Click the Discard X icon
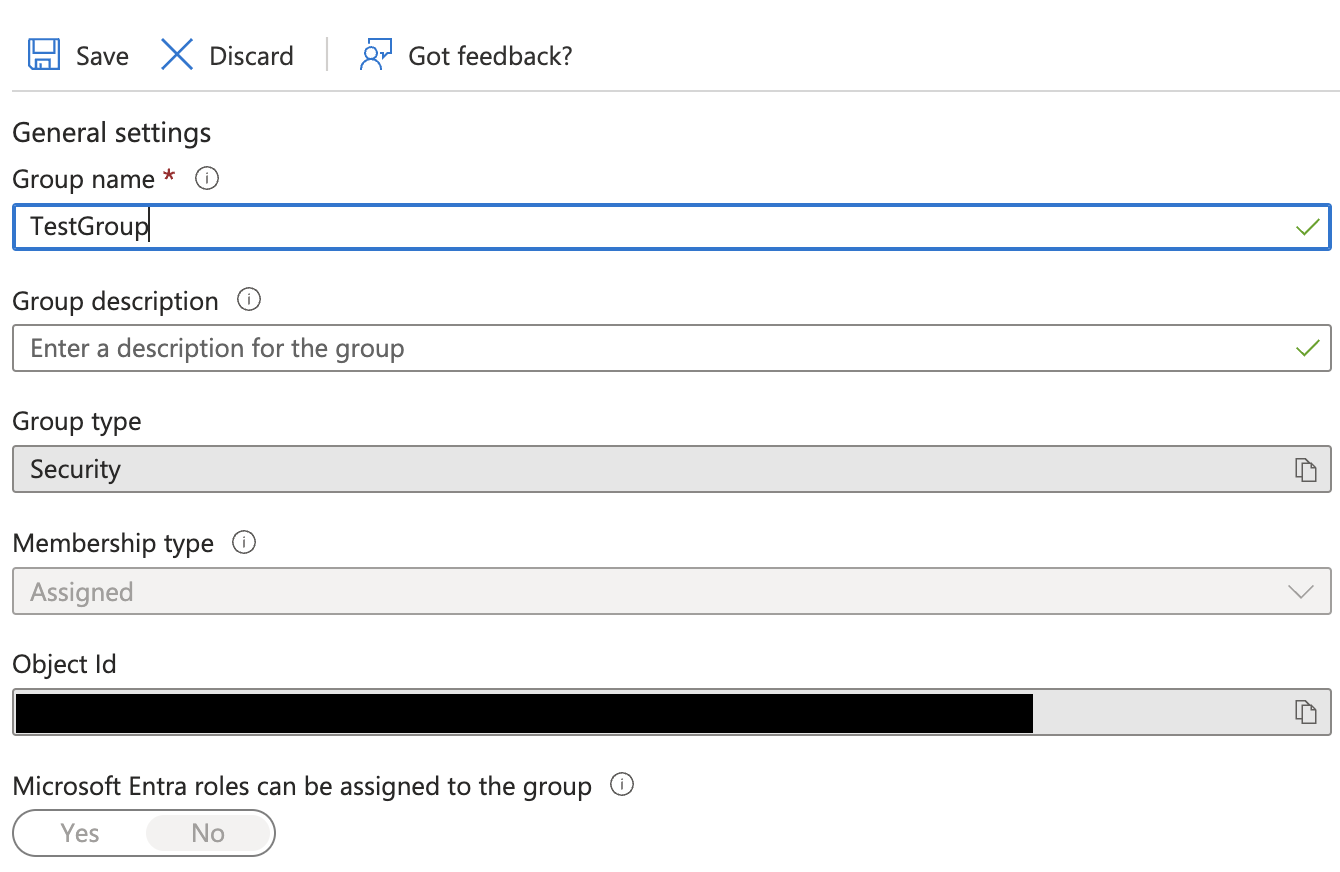Viewport: 1340px width, 872px height. click(x=177, y=54)
